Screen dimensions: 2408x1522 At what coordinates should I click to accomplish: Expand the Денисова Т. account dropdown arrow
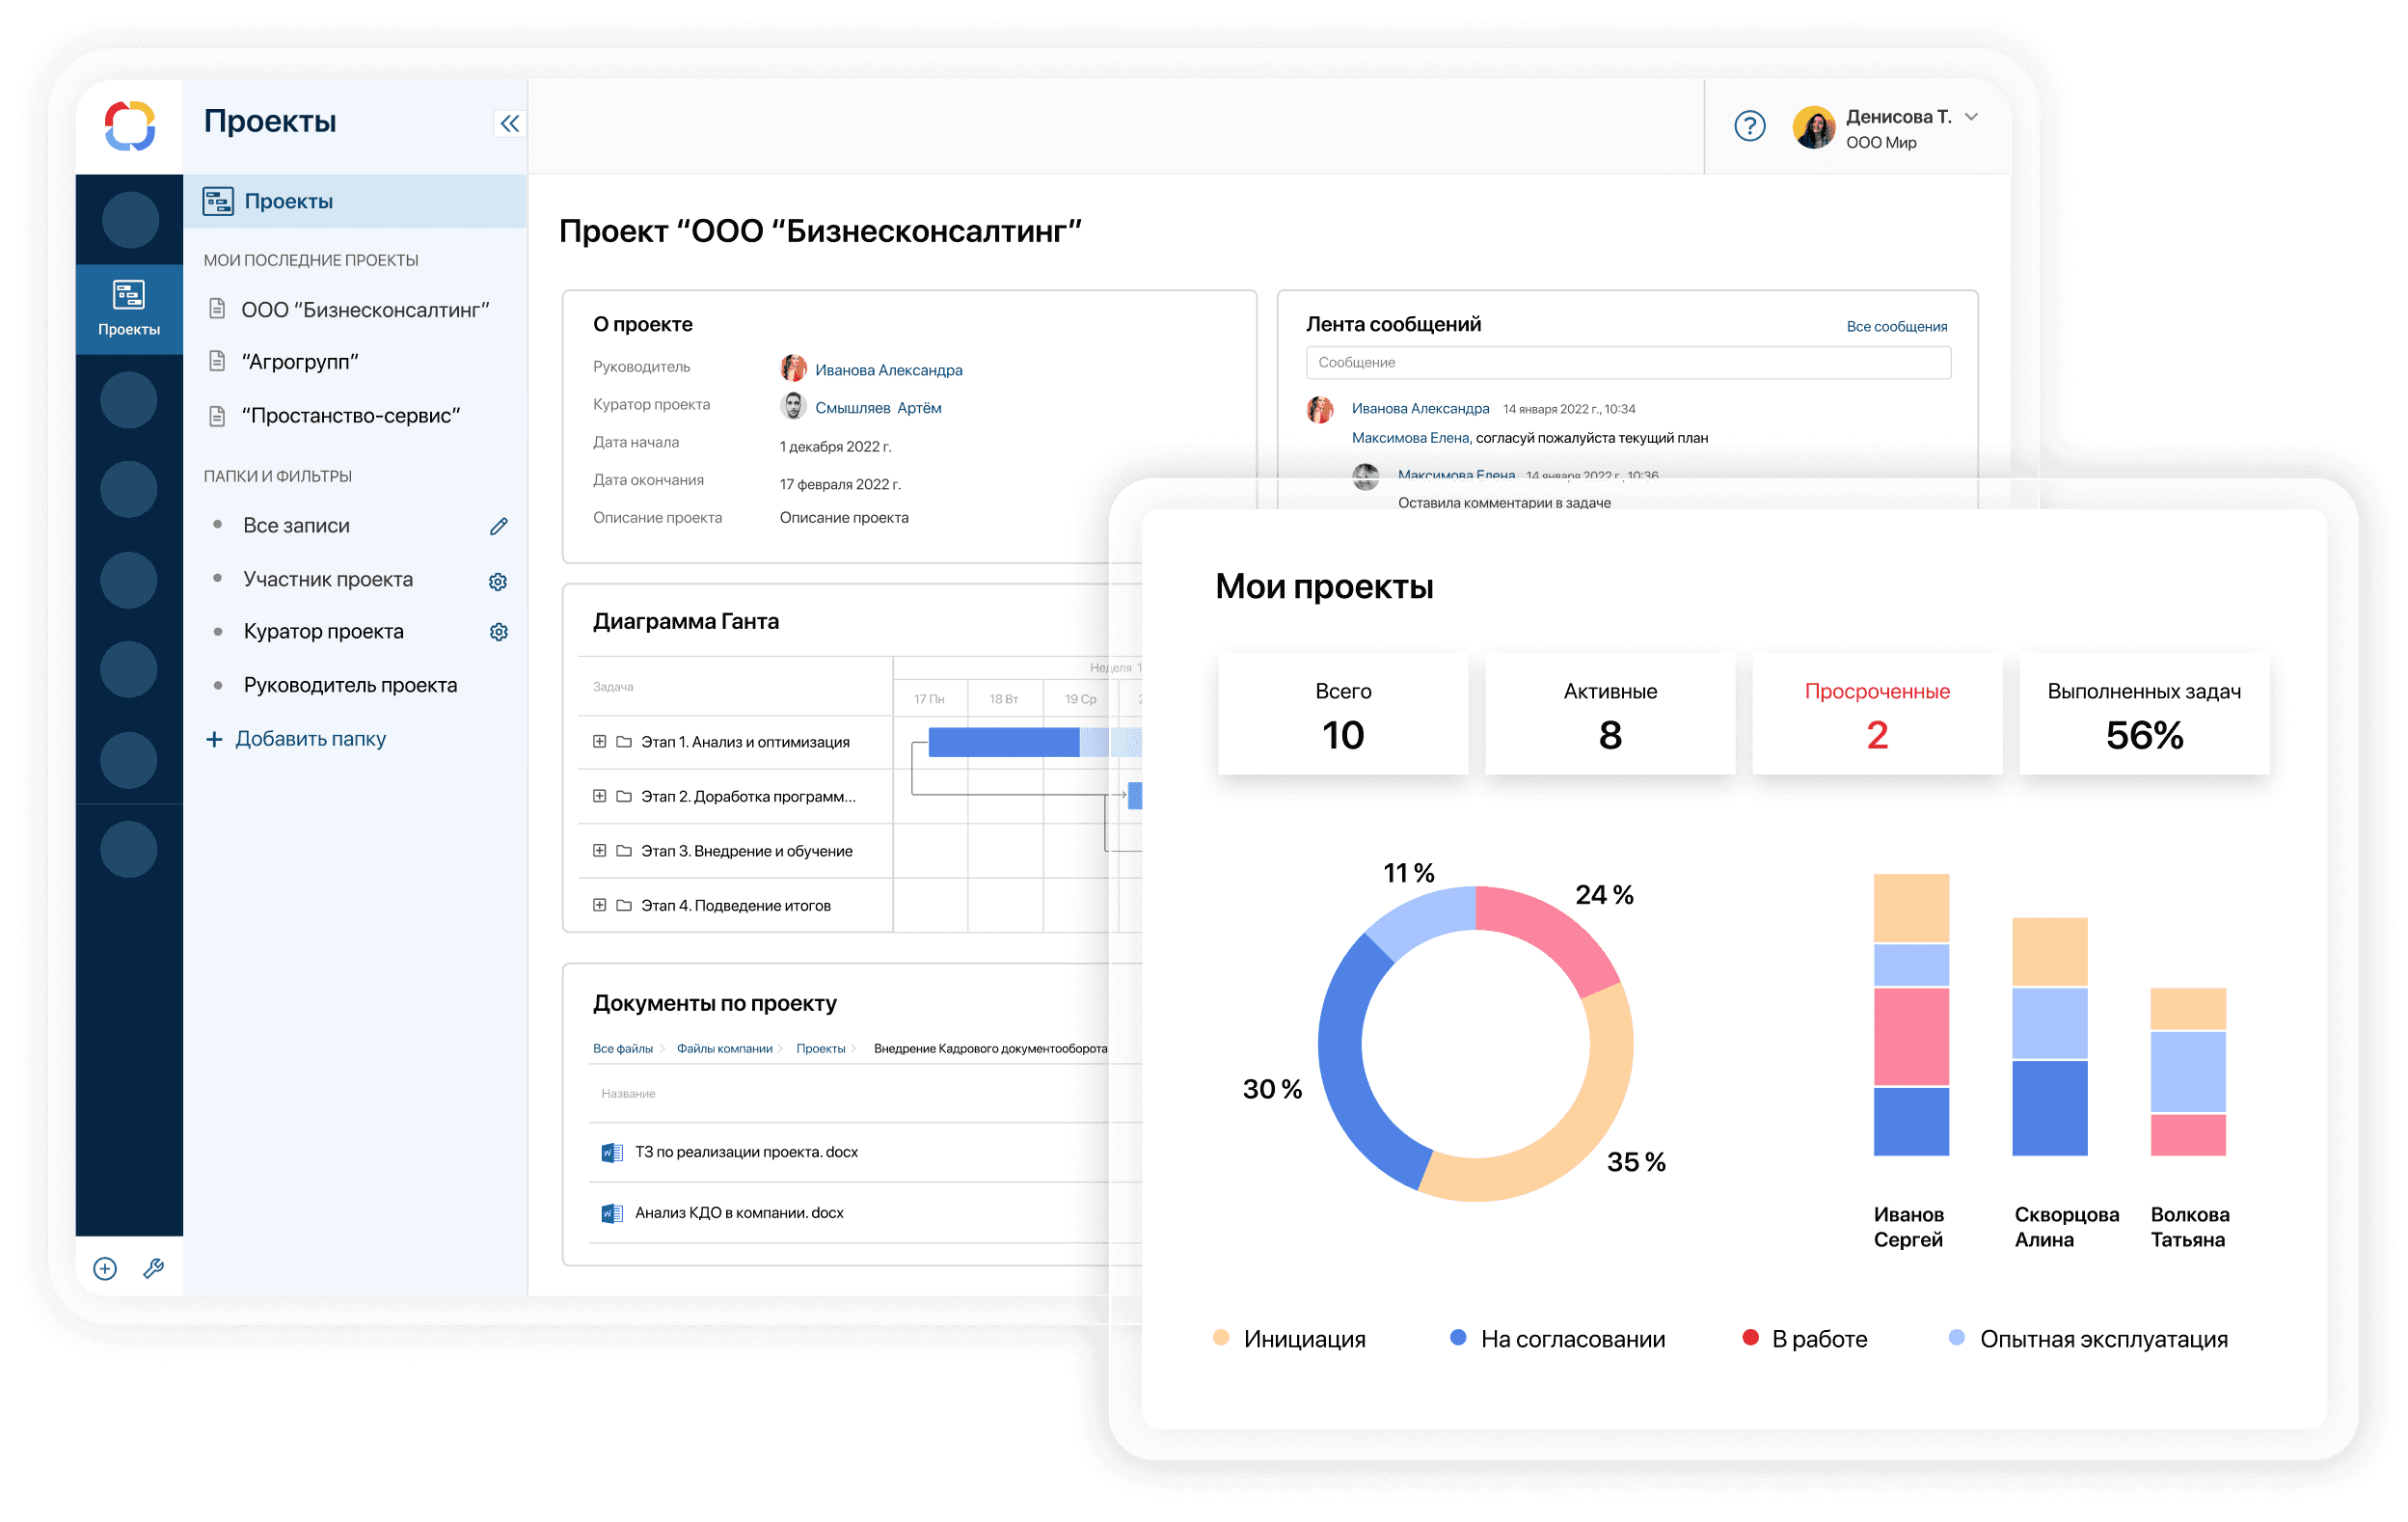(1971, 117)
